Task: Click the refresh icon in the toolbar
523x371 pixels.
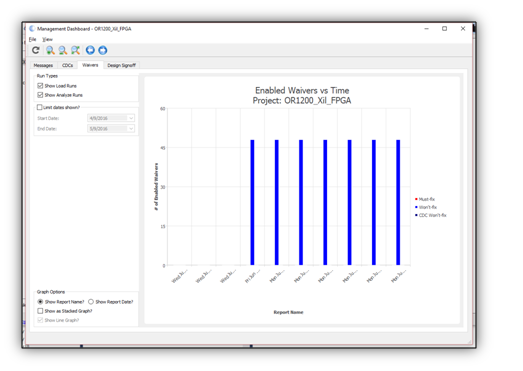Action: point(36,50)
